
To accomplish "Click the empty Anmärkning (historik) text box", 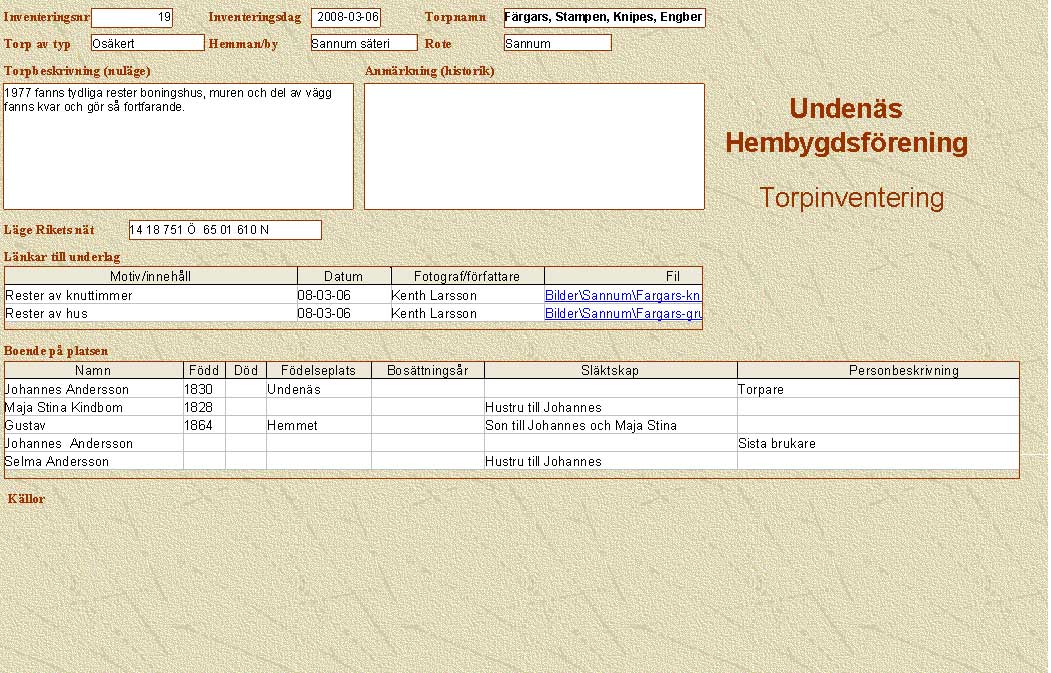I will 534,146.
